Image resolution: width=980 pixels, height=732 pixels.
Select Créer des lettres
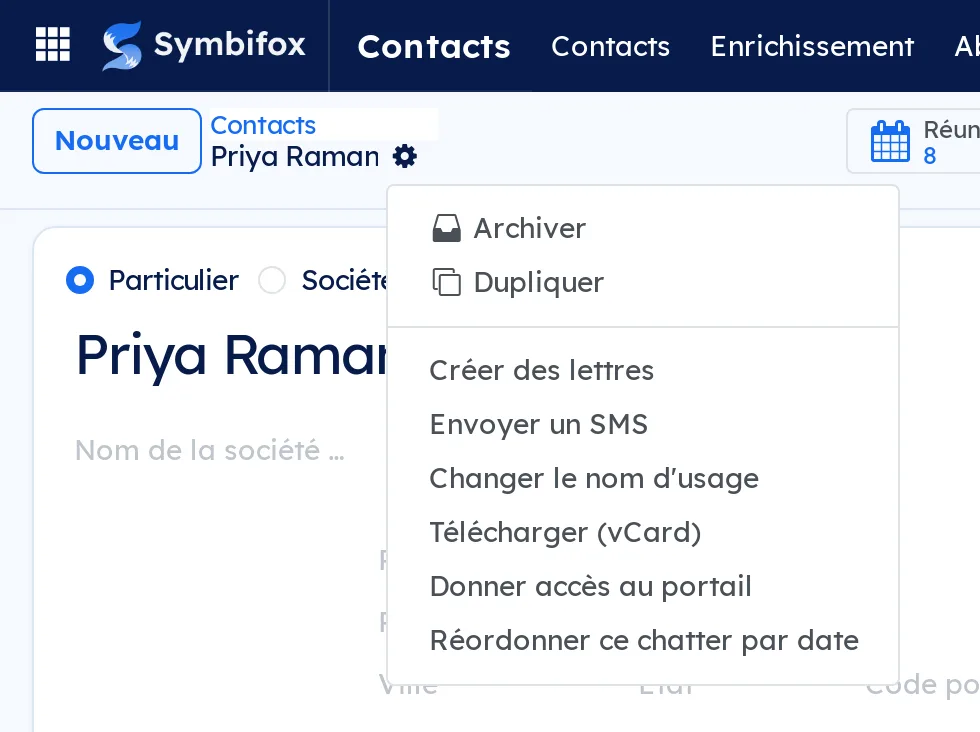coord(643,371)
